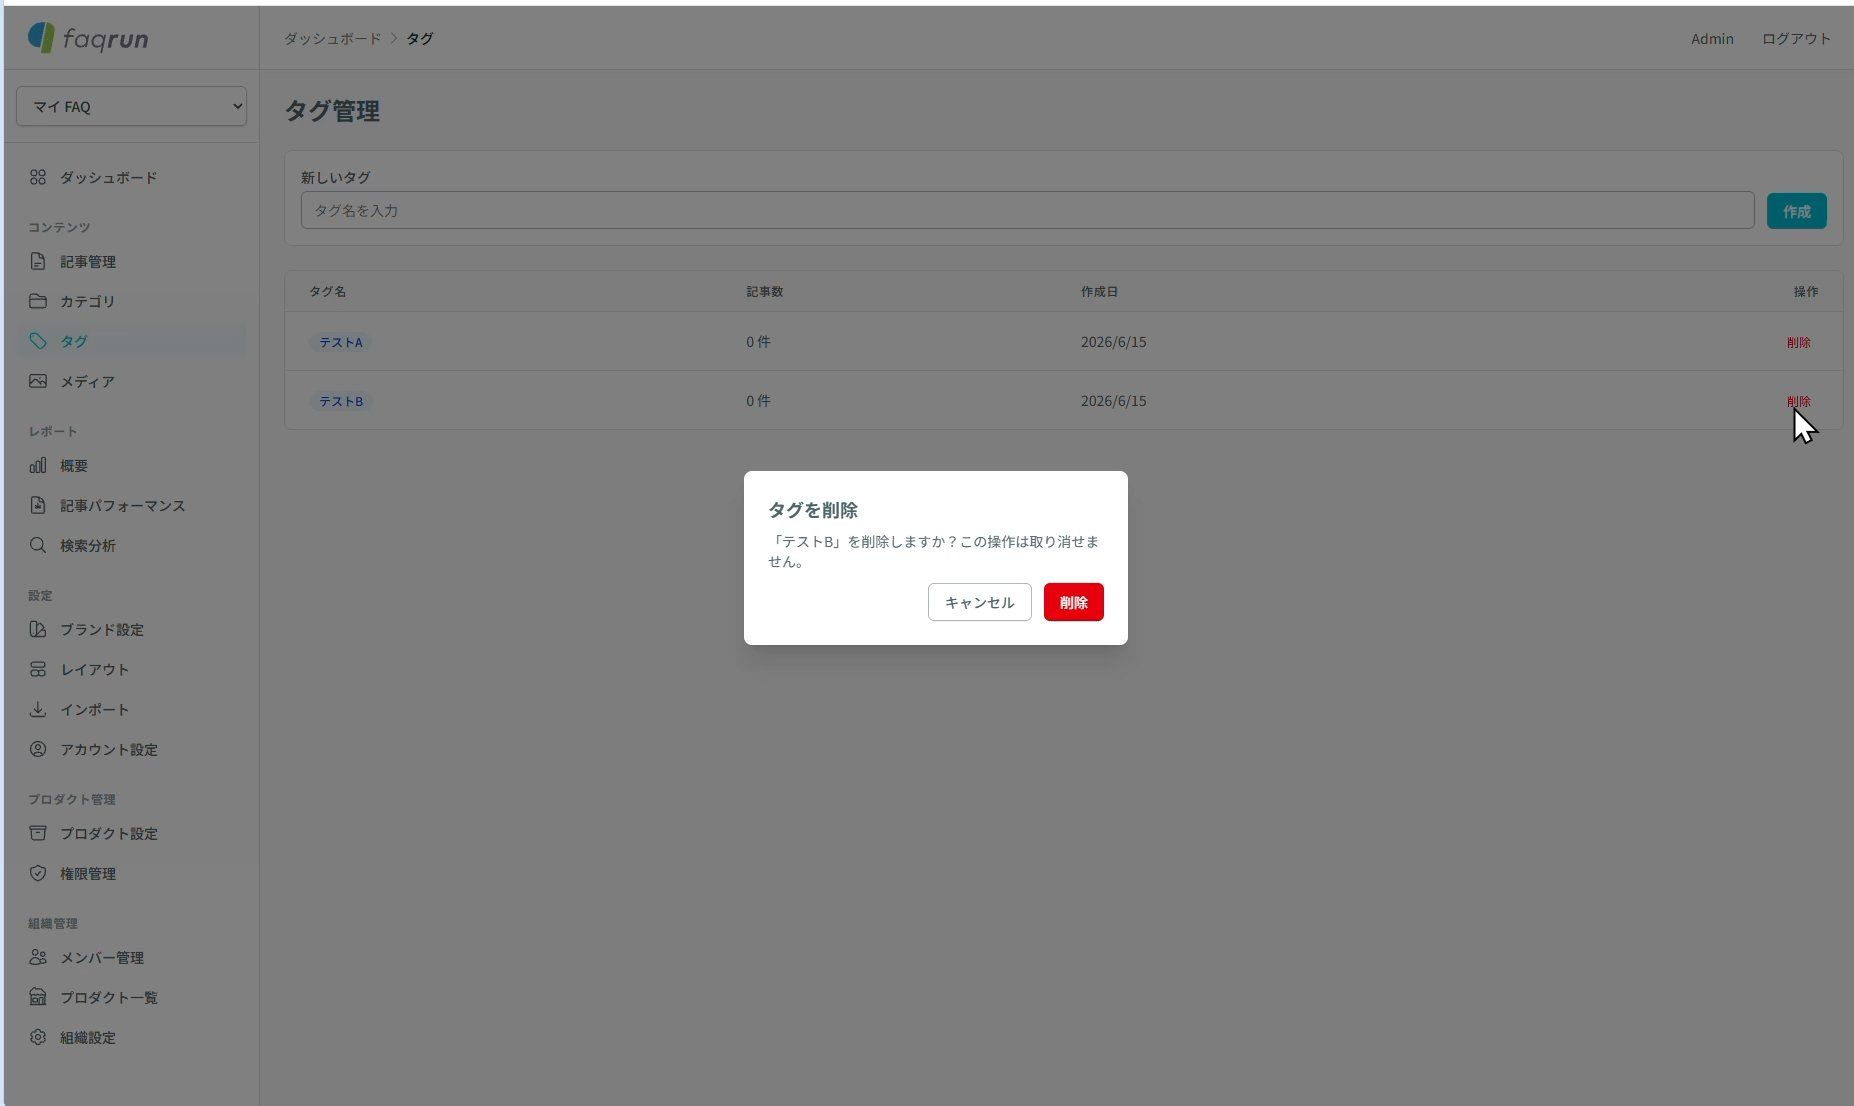Open the マイ FAQ product dropdown
Screen dimensions: 1854x1106
131,106
